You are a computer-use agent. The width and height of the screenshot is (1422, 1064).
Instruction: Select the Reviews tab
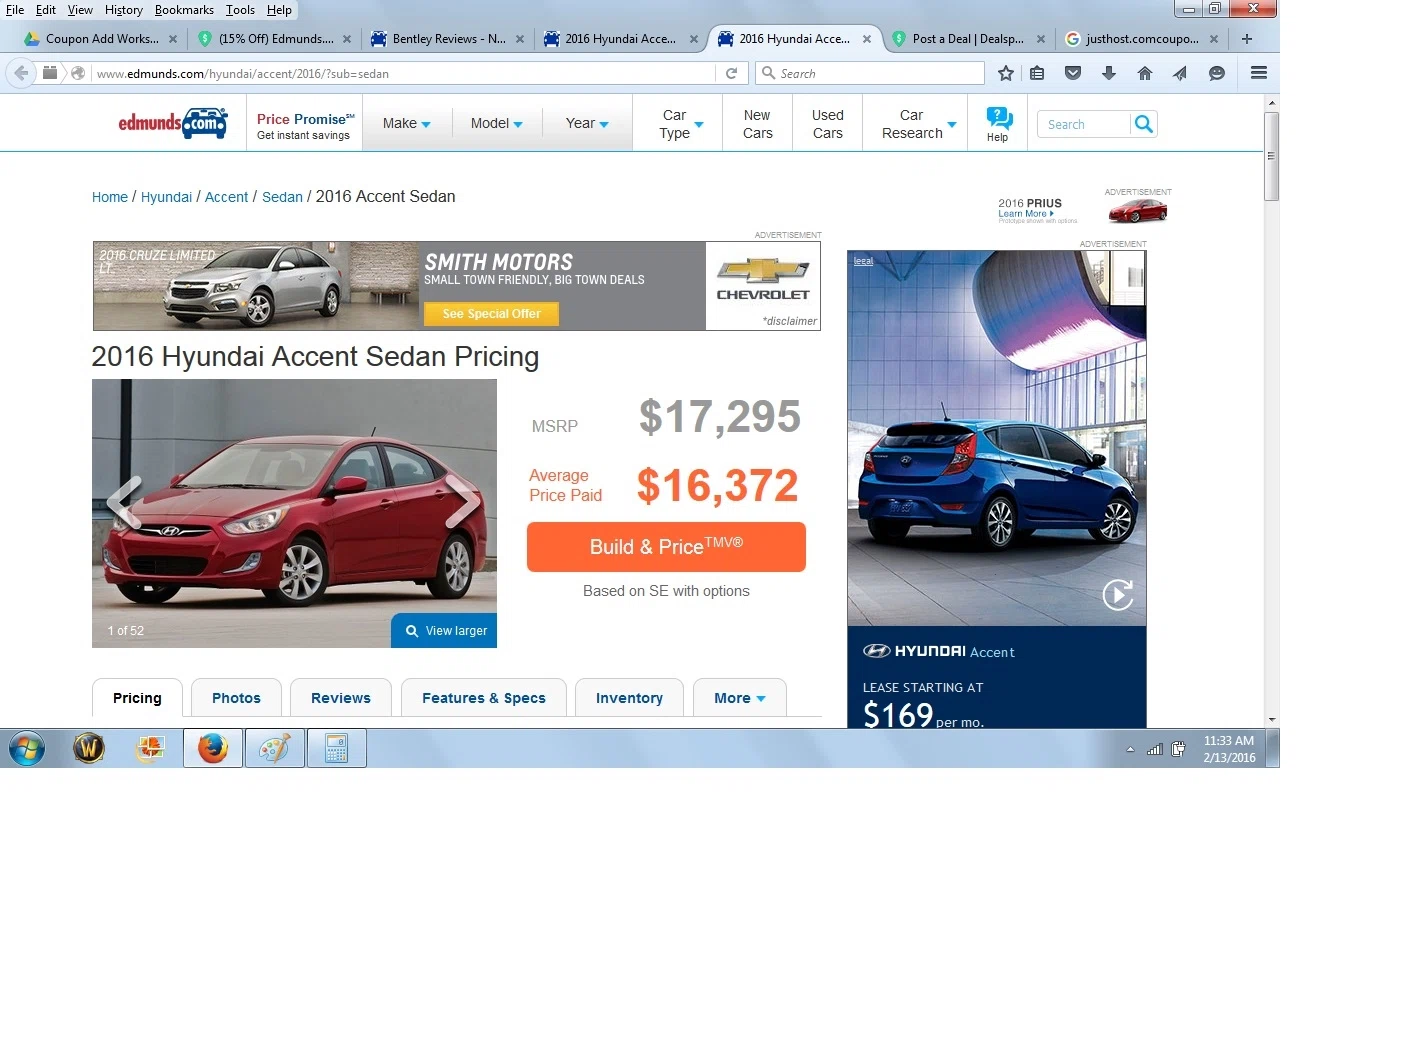point(341,698)
